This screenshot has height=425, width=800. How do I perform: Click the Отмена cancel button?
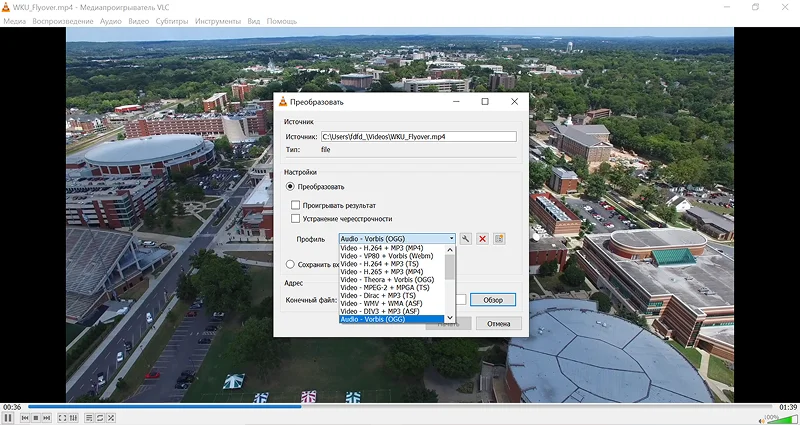(x=498, y=323)
